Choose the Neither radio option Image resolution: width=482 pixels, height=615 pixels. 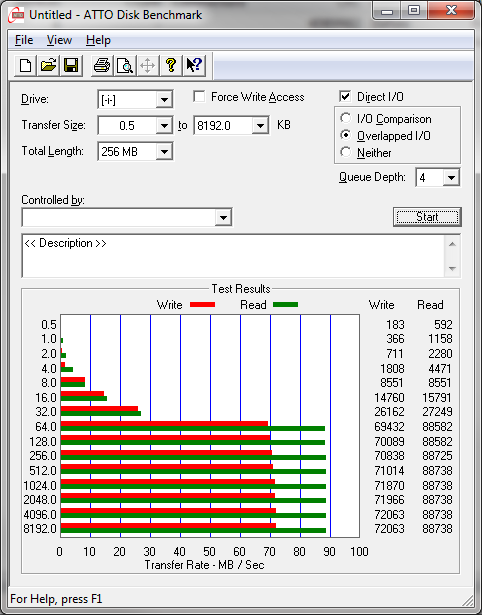pos(346,152)
